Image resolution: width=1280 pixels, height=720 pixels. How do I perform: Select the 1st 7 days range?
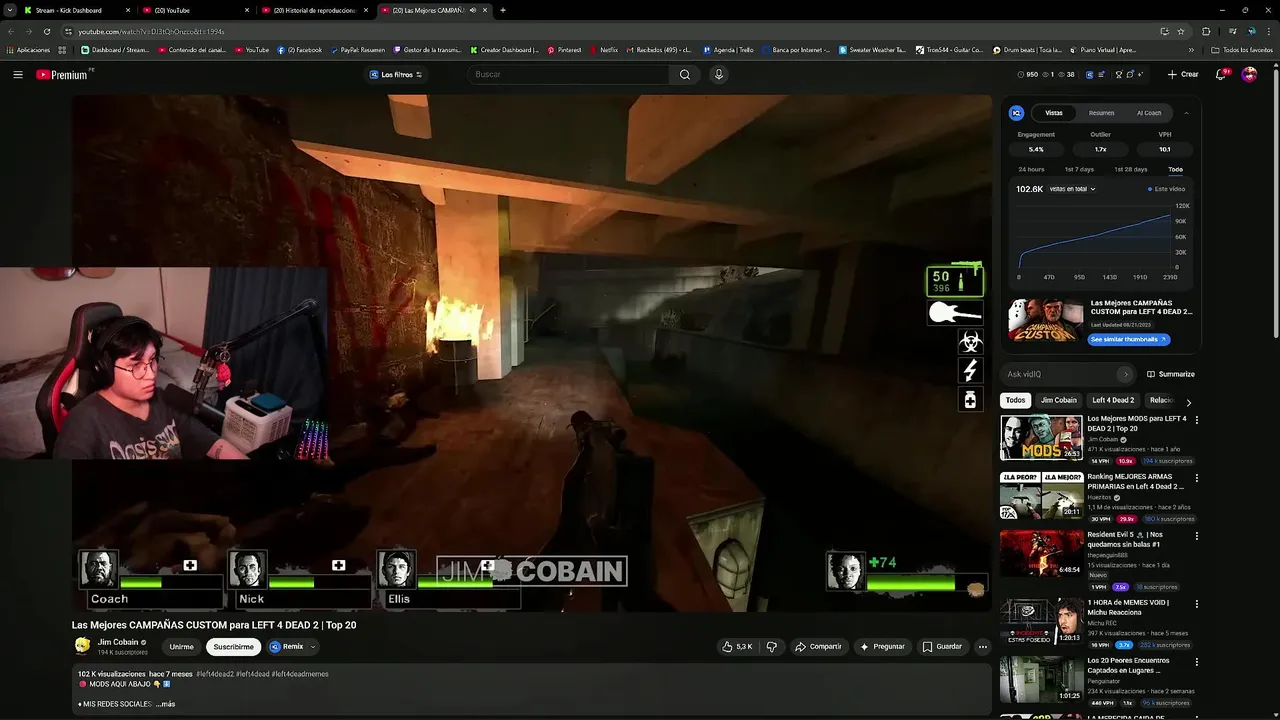[x=1079, y=169]
